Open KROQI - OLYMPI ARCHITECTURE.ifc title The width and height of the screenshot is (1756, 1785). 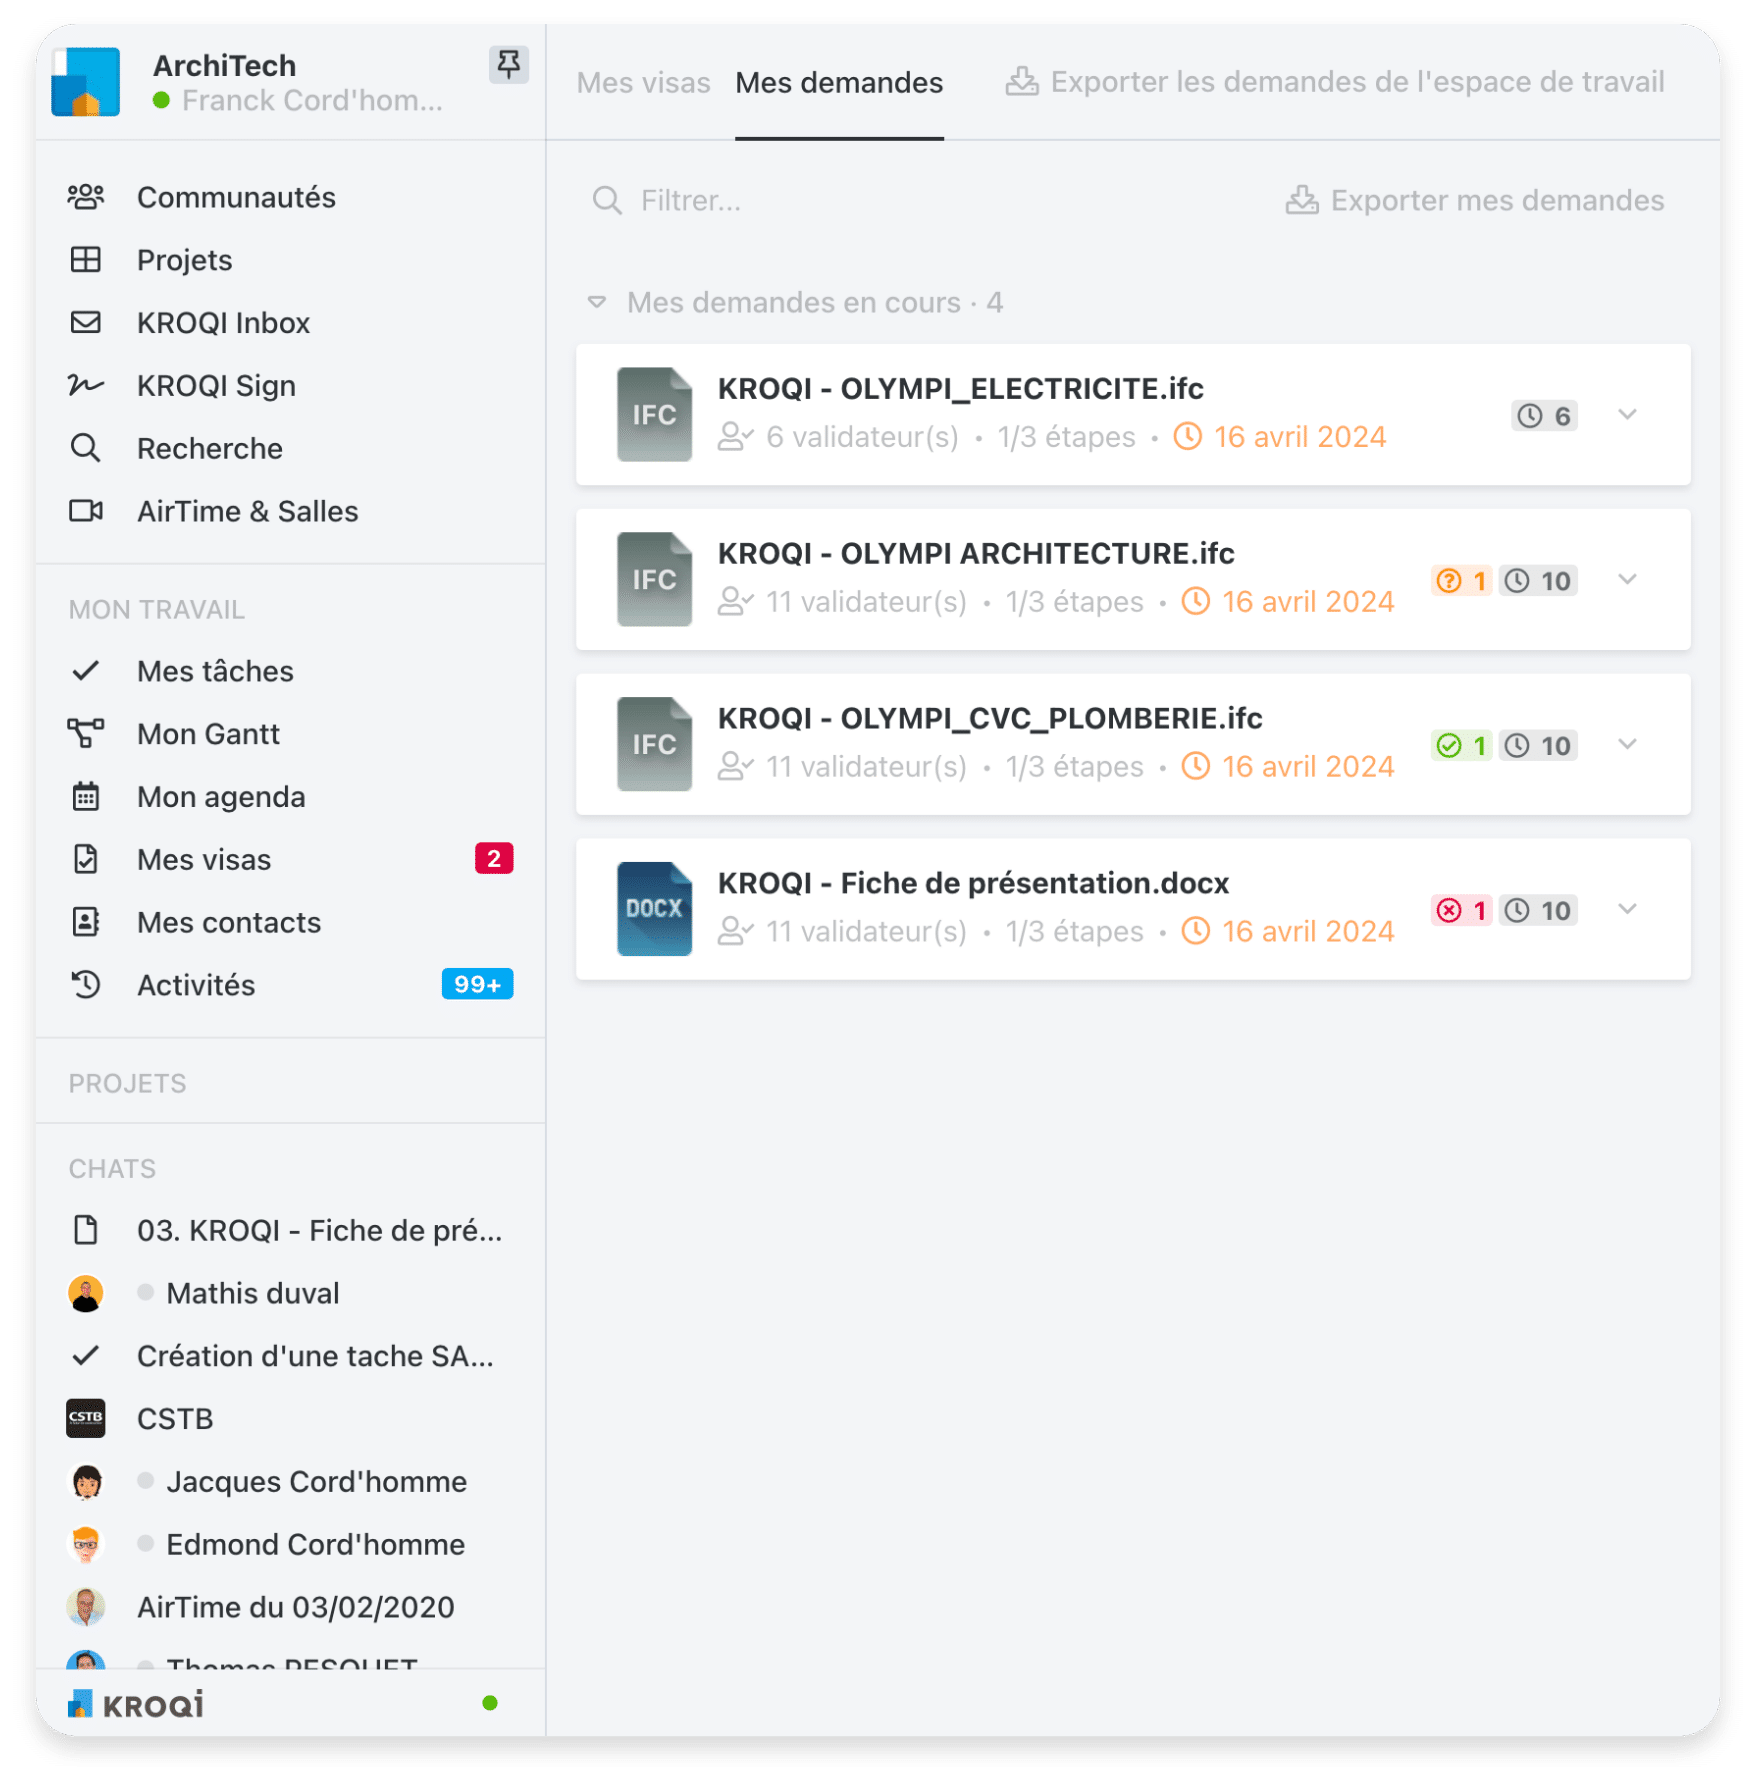point(976,554)
